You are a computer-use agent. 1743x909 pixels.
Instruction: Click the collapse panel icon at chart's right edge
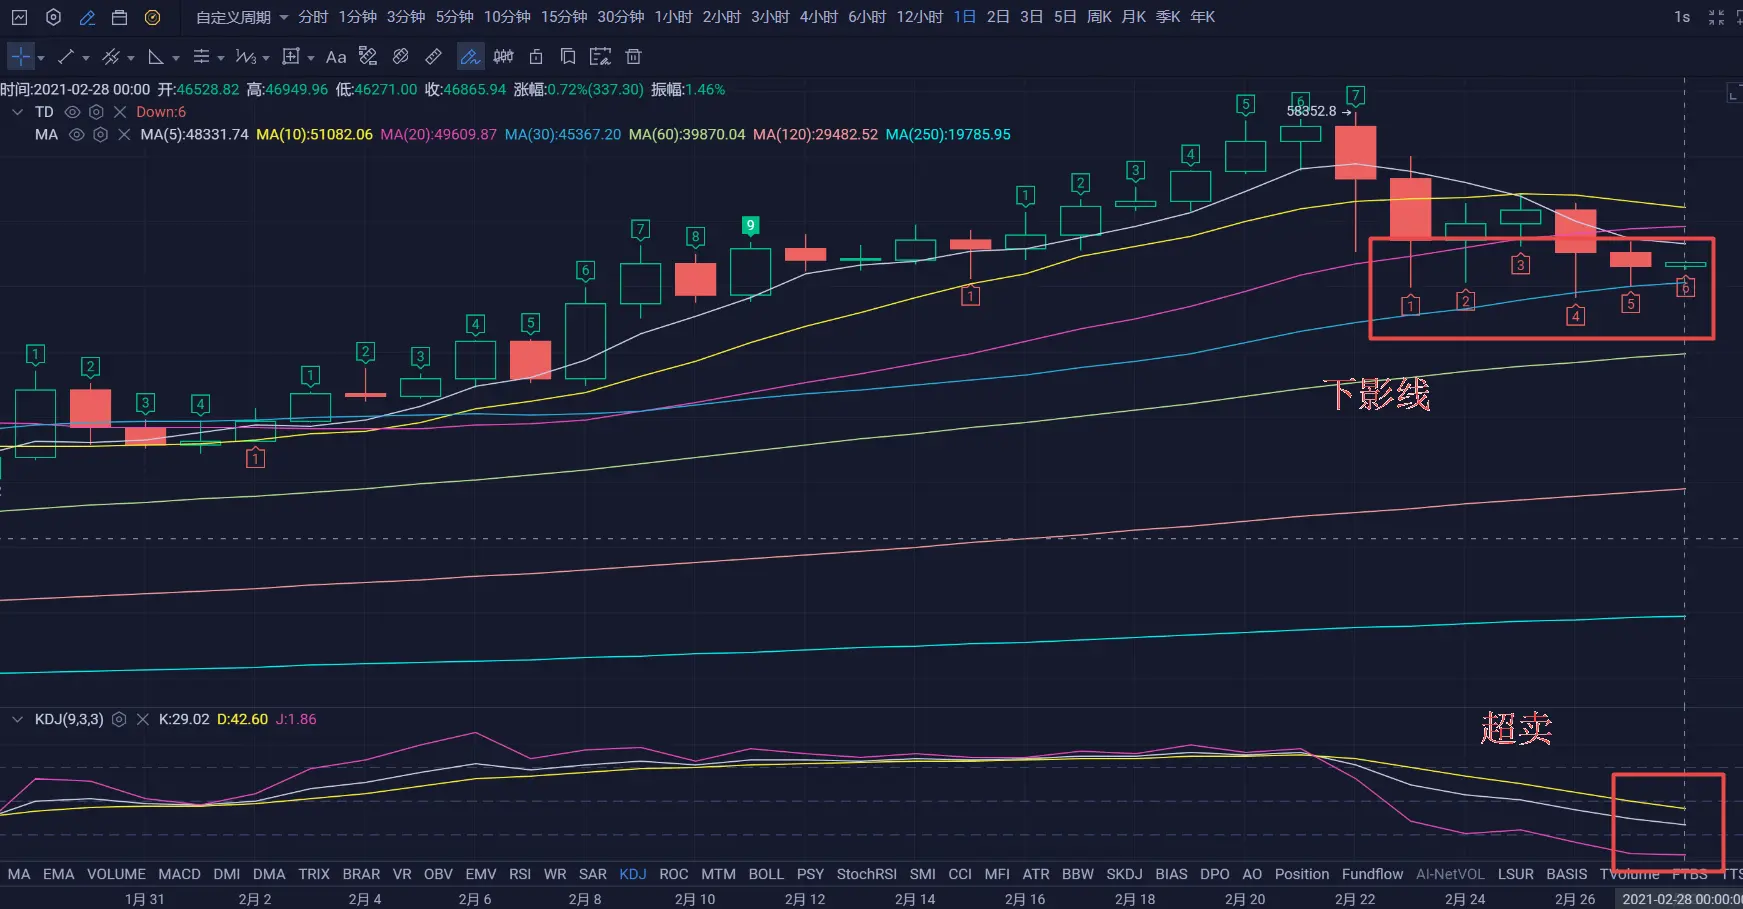coord(1733,93)
